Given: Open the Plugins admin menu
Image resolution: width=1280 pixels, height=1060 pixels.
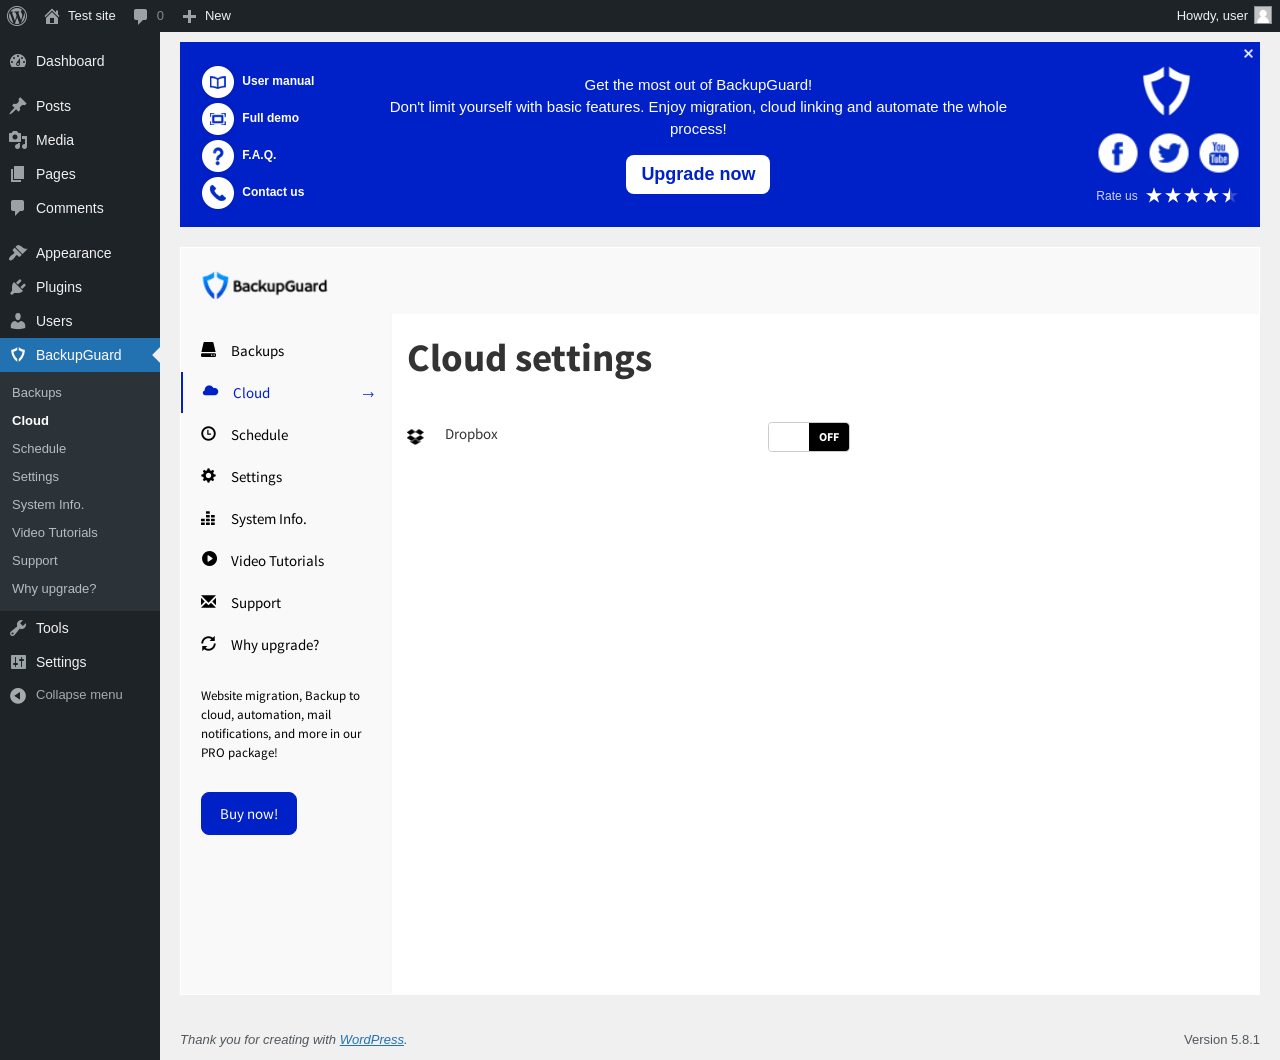Looking at the screenshot, I should point(80,287).
